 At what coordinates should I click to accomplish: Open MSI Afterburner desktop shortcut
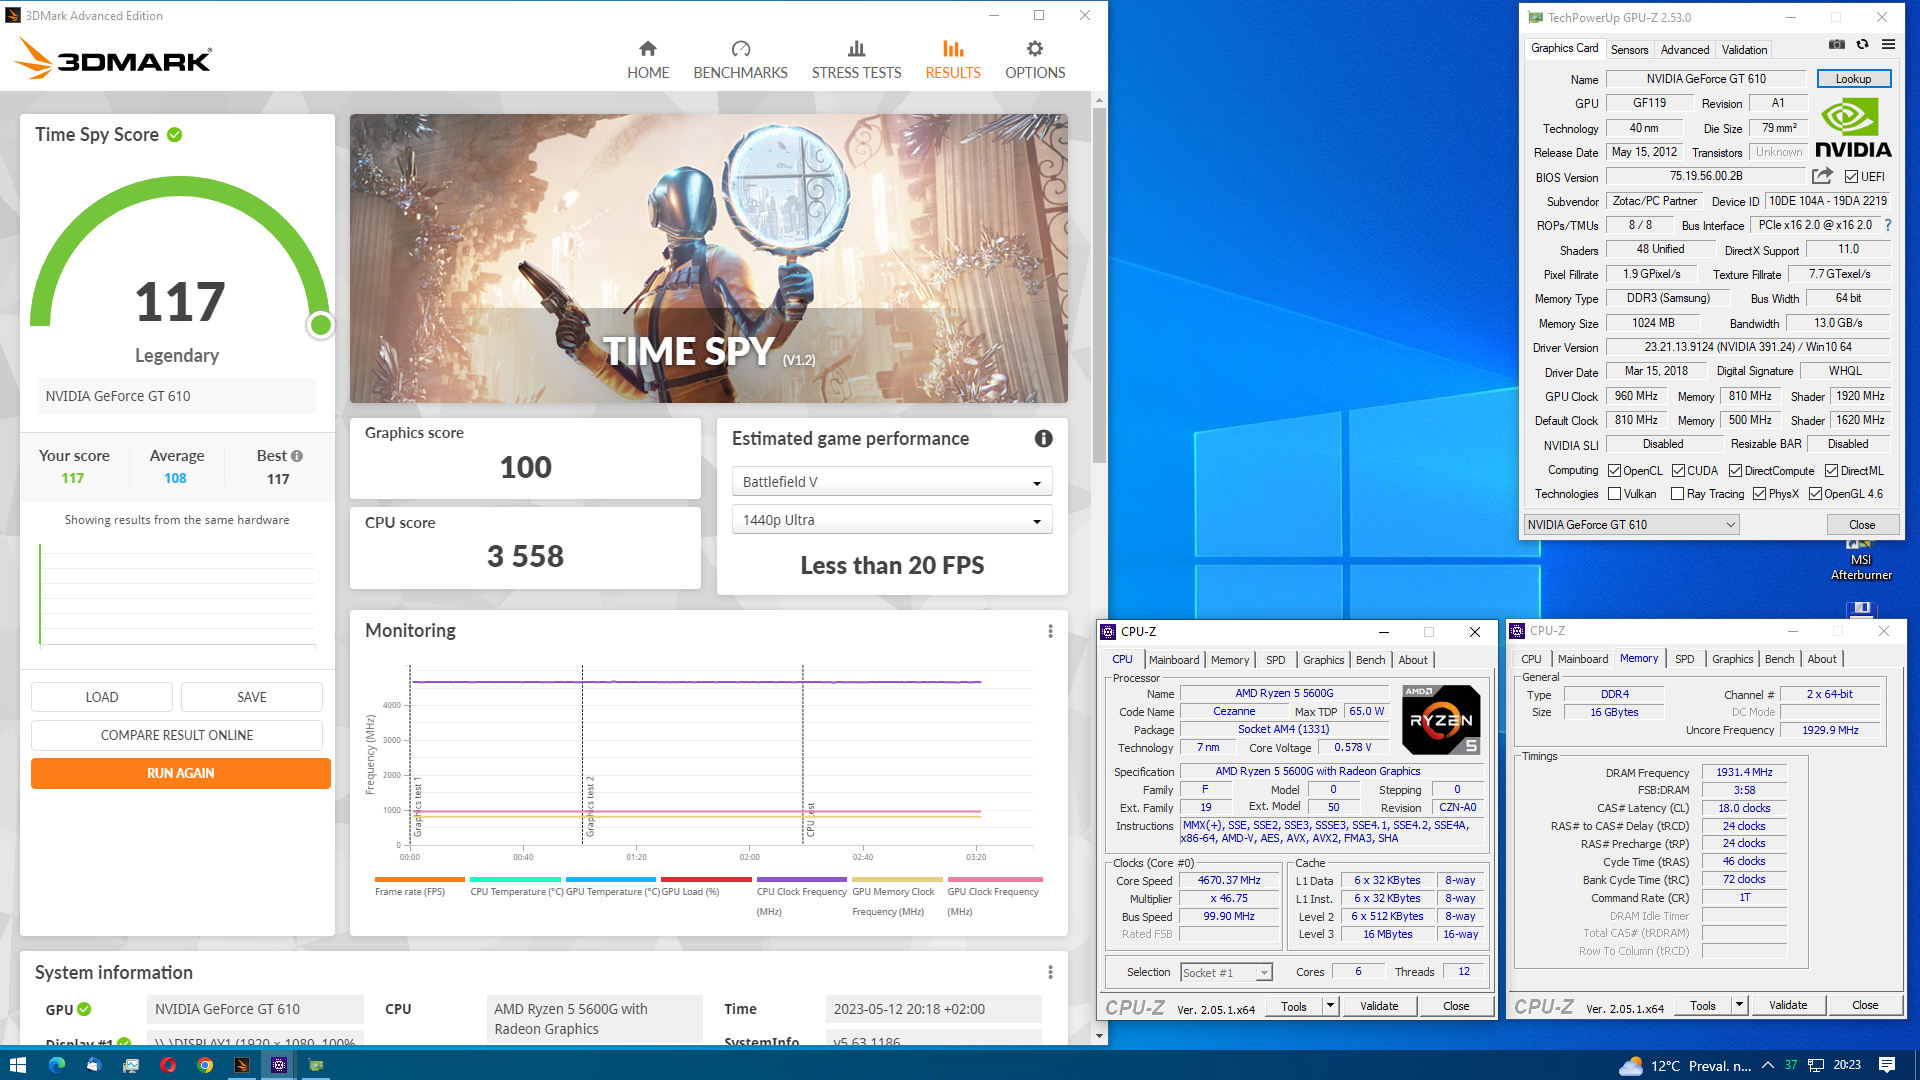[1861, 561]
